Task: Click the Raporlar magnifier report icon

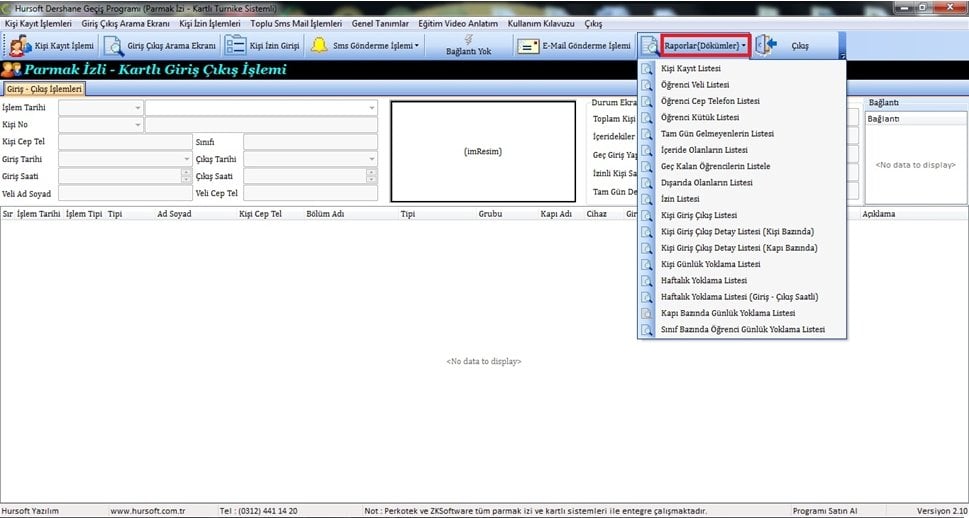Action: click(649, 46)
